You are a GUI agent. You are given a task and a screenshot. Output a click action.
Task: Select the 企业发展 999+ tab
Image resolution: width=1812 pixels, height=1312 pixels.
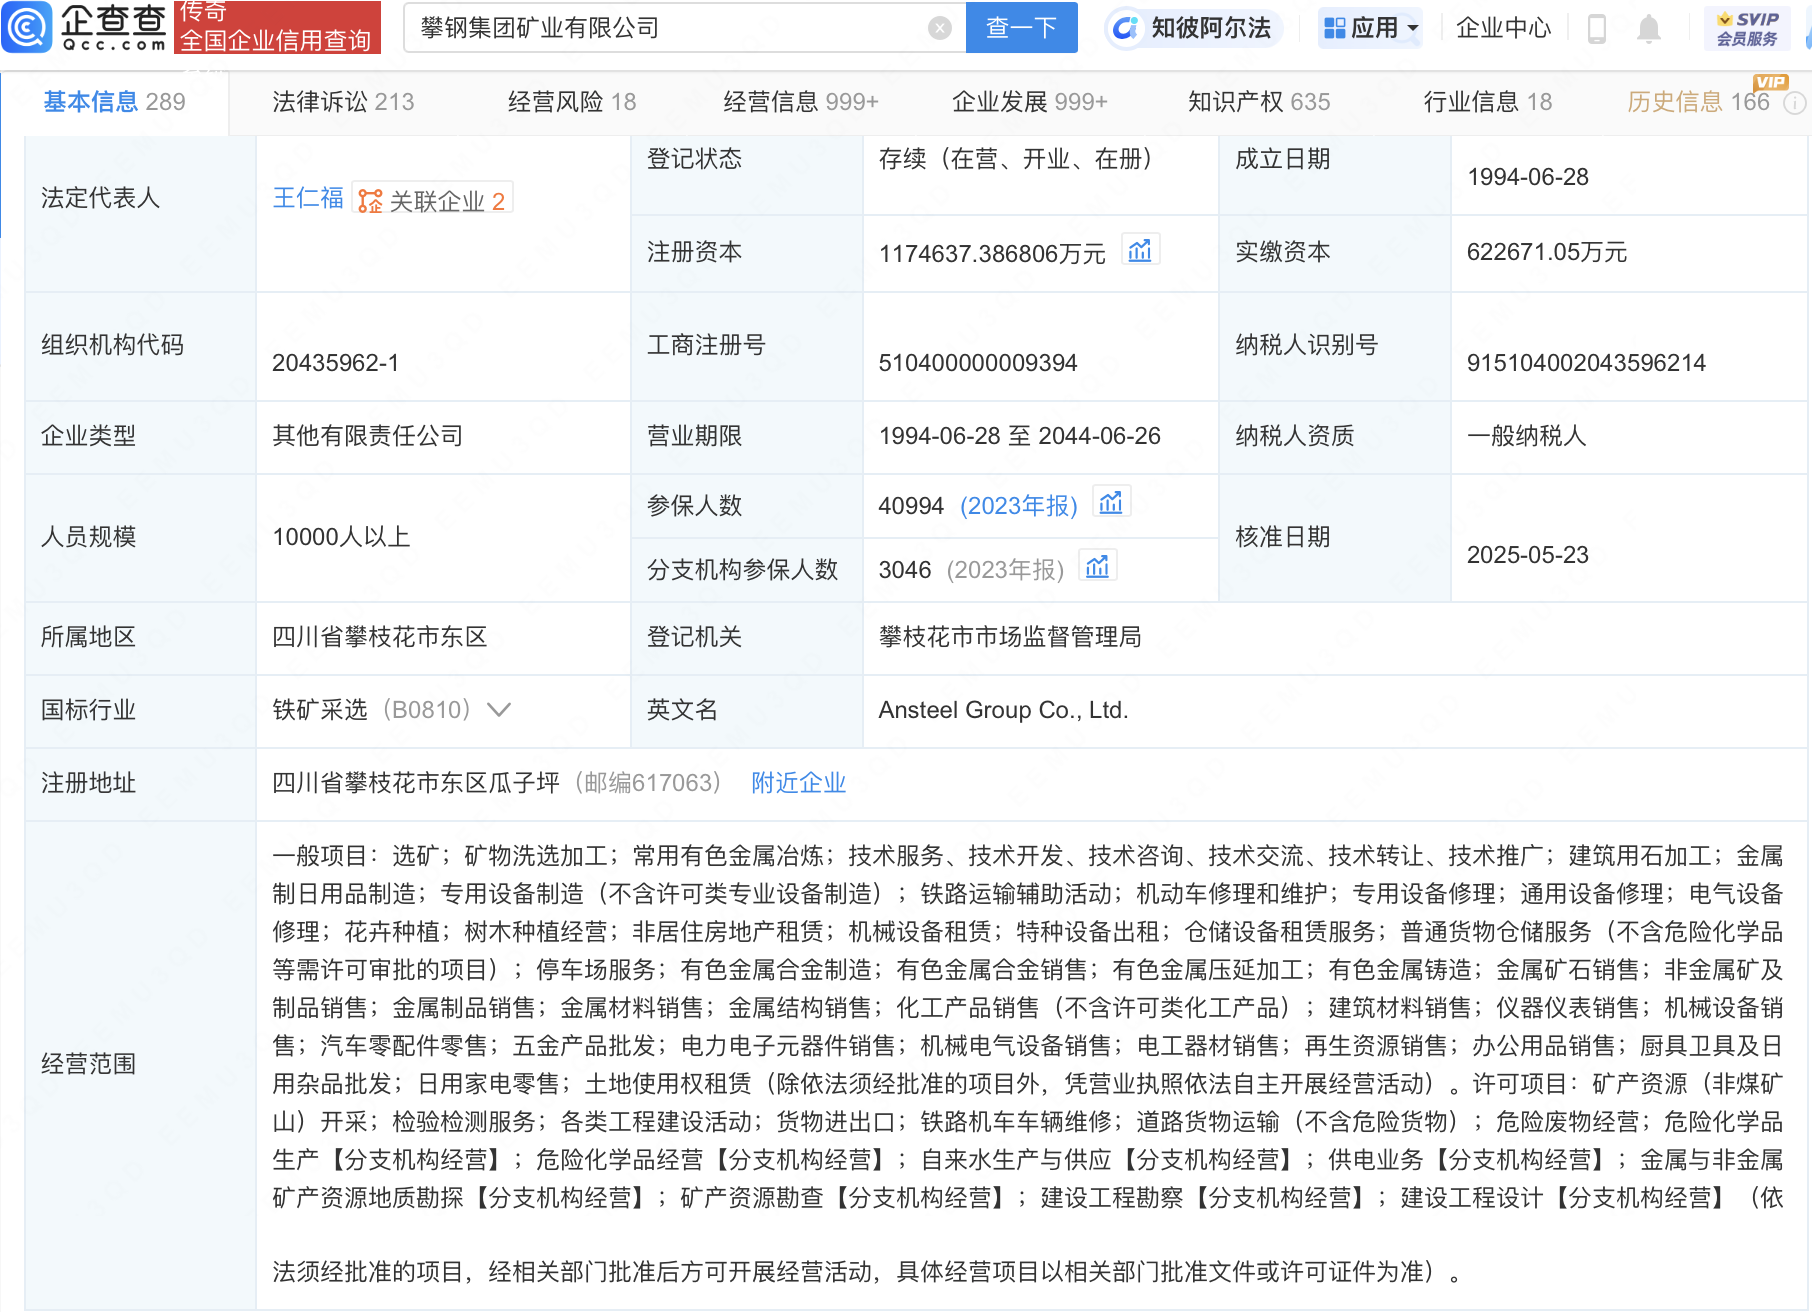point(1030,102)
